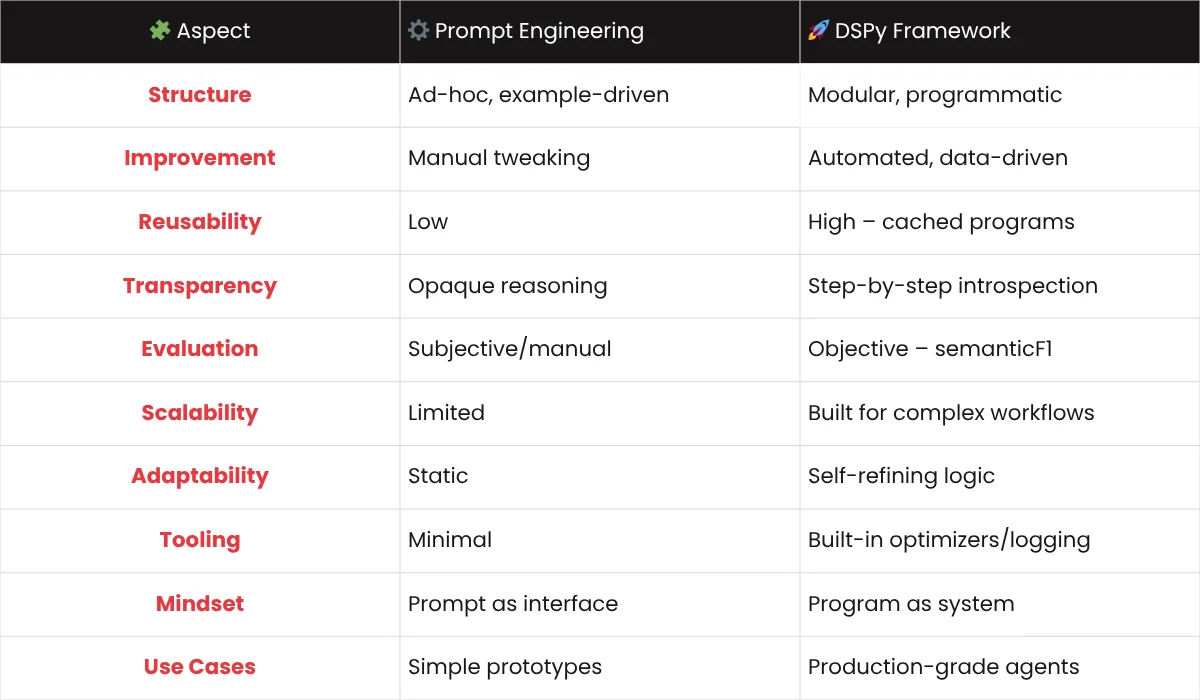1200x700 pixels.
Task: Click the Transparency row label
Action: (x=200, y=286)
